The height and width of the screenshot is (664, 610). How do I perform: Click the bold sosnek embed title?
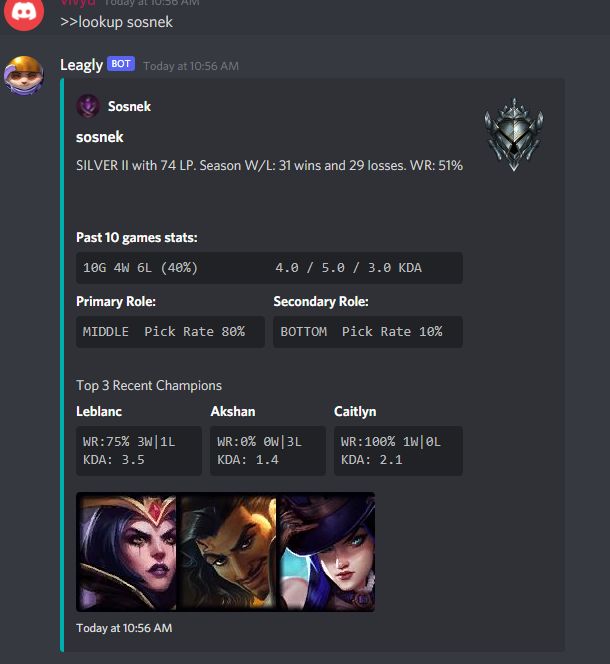pyautogui.click(x=100, y=137)
